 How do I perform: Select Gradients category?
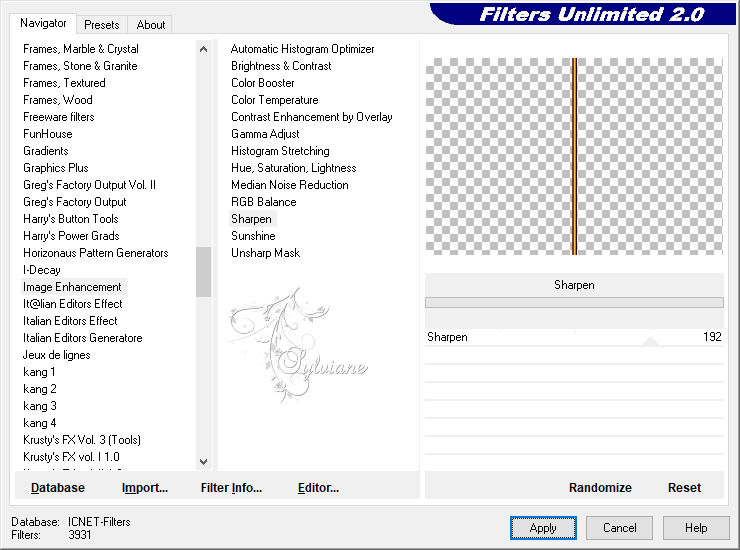46,151
